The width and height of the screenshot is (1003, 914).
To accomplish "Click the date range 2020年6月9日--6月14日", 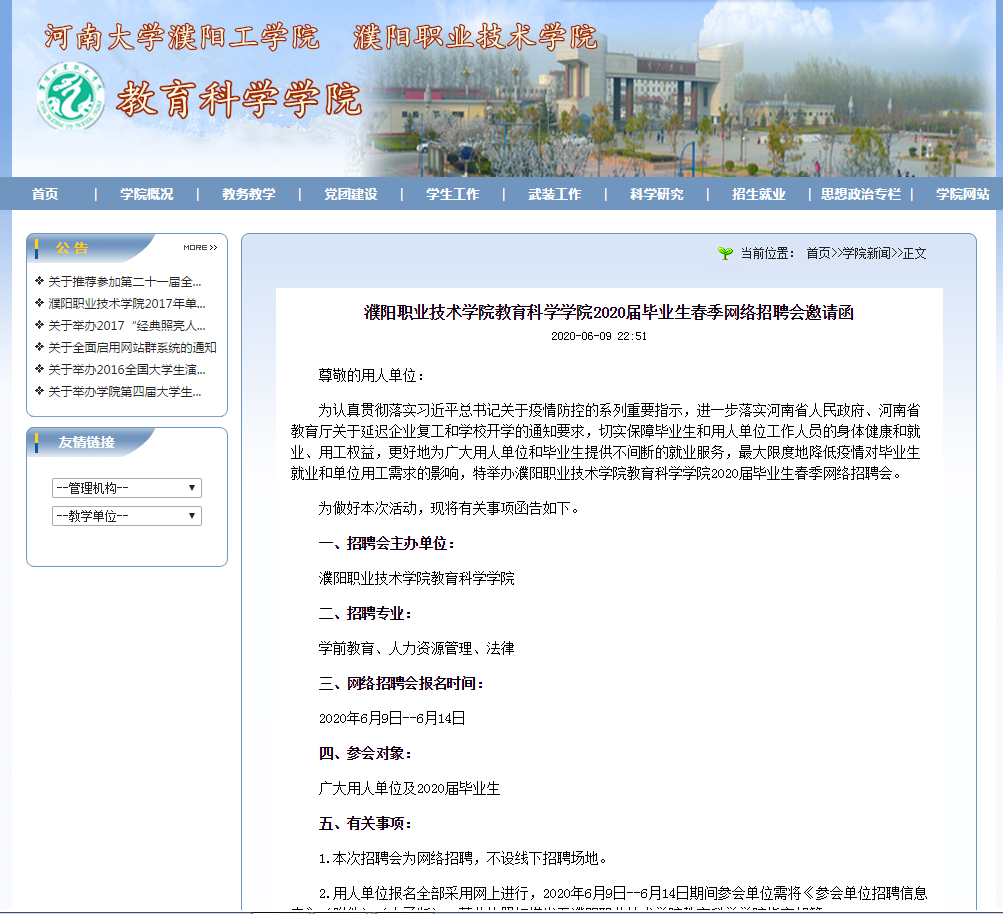I will tap(392, 718).
